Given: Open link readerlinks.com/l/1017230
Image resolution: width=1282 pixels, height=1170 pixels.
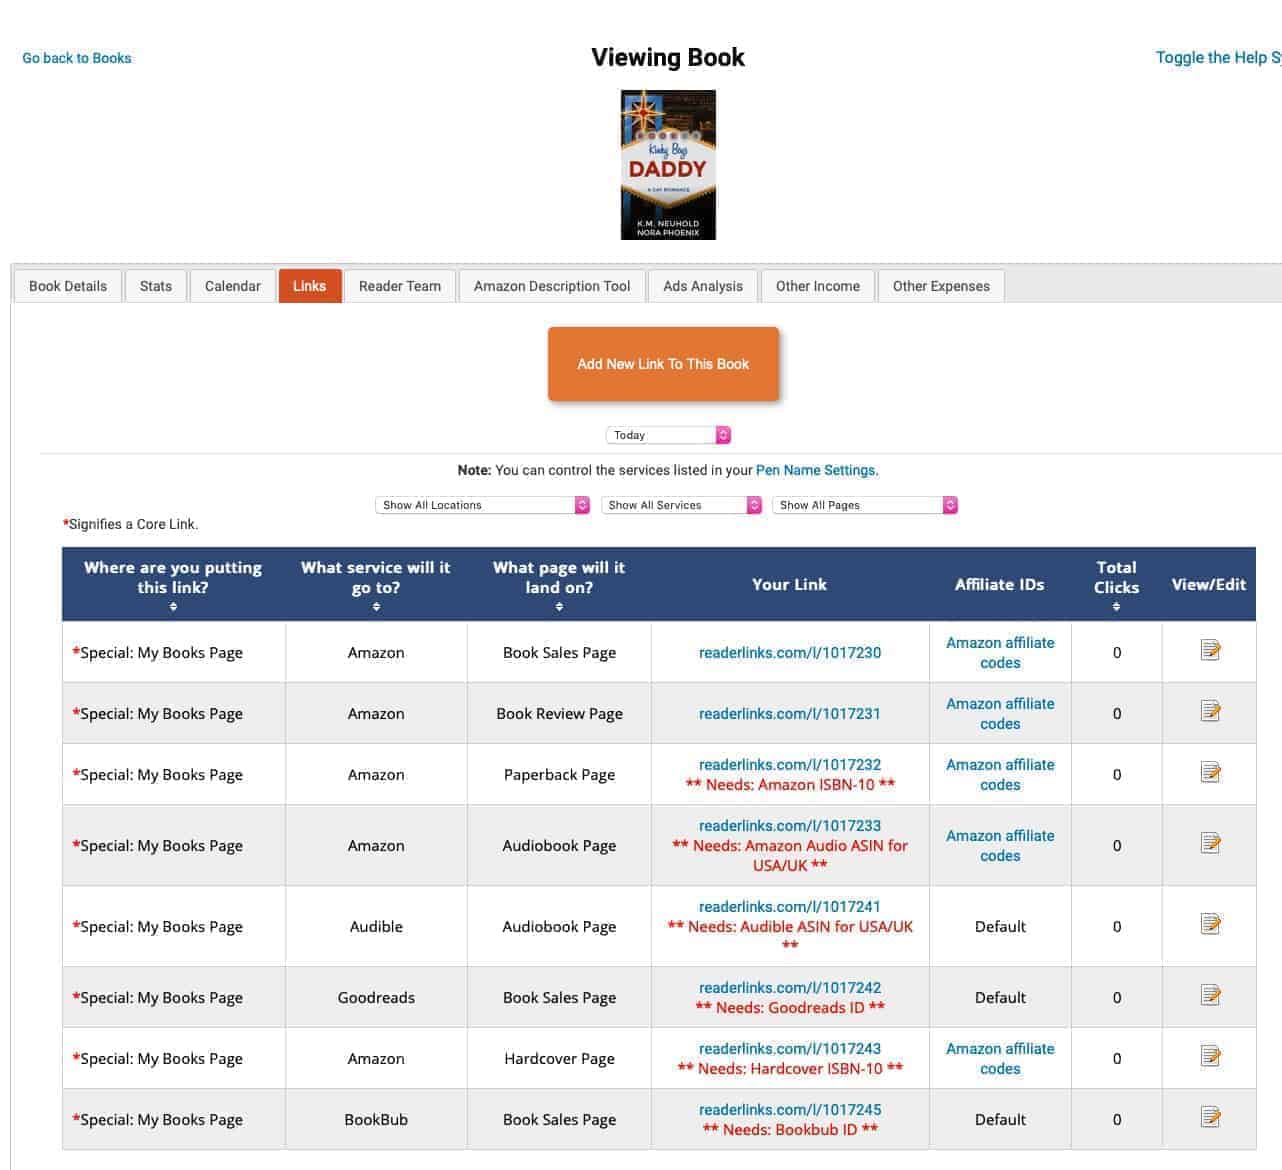Looking at the screenshot, I should 790,653.
